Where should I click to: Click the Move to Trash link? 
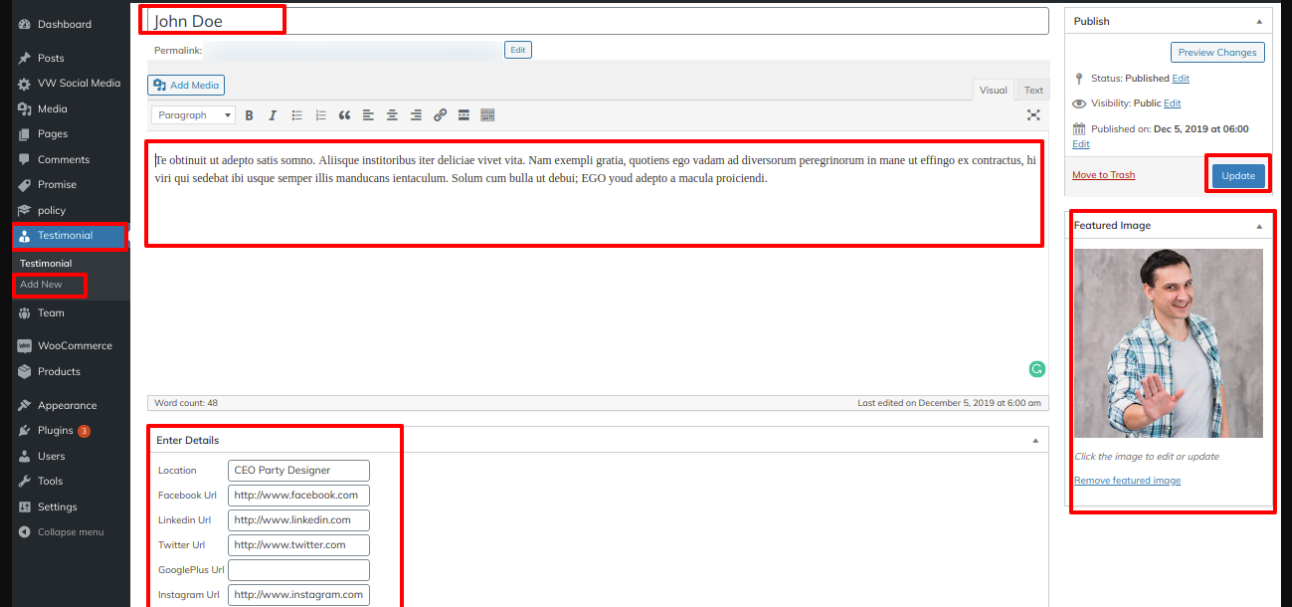[1103, 175]
